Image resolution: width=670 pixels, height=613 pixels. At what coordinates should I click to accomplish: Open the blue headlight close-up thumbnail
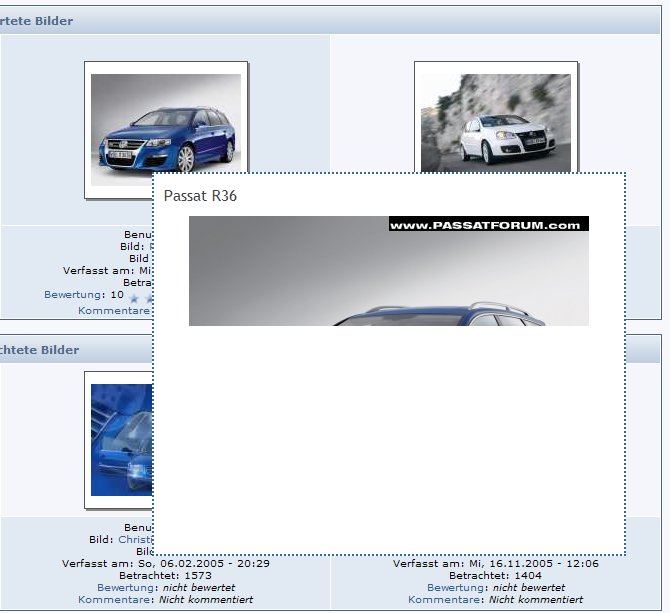click(x=121, y=440)
